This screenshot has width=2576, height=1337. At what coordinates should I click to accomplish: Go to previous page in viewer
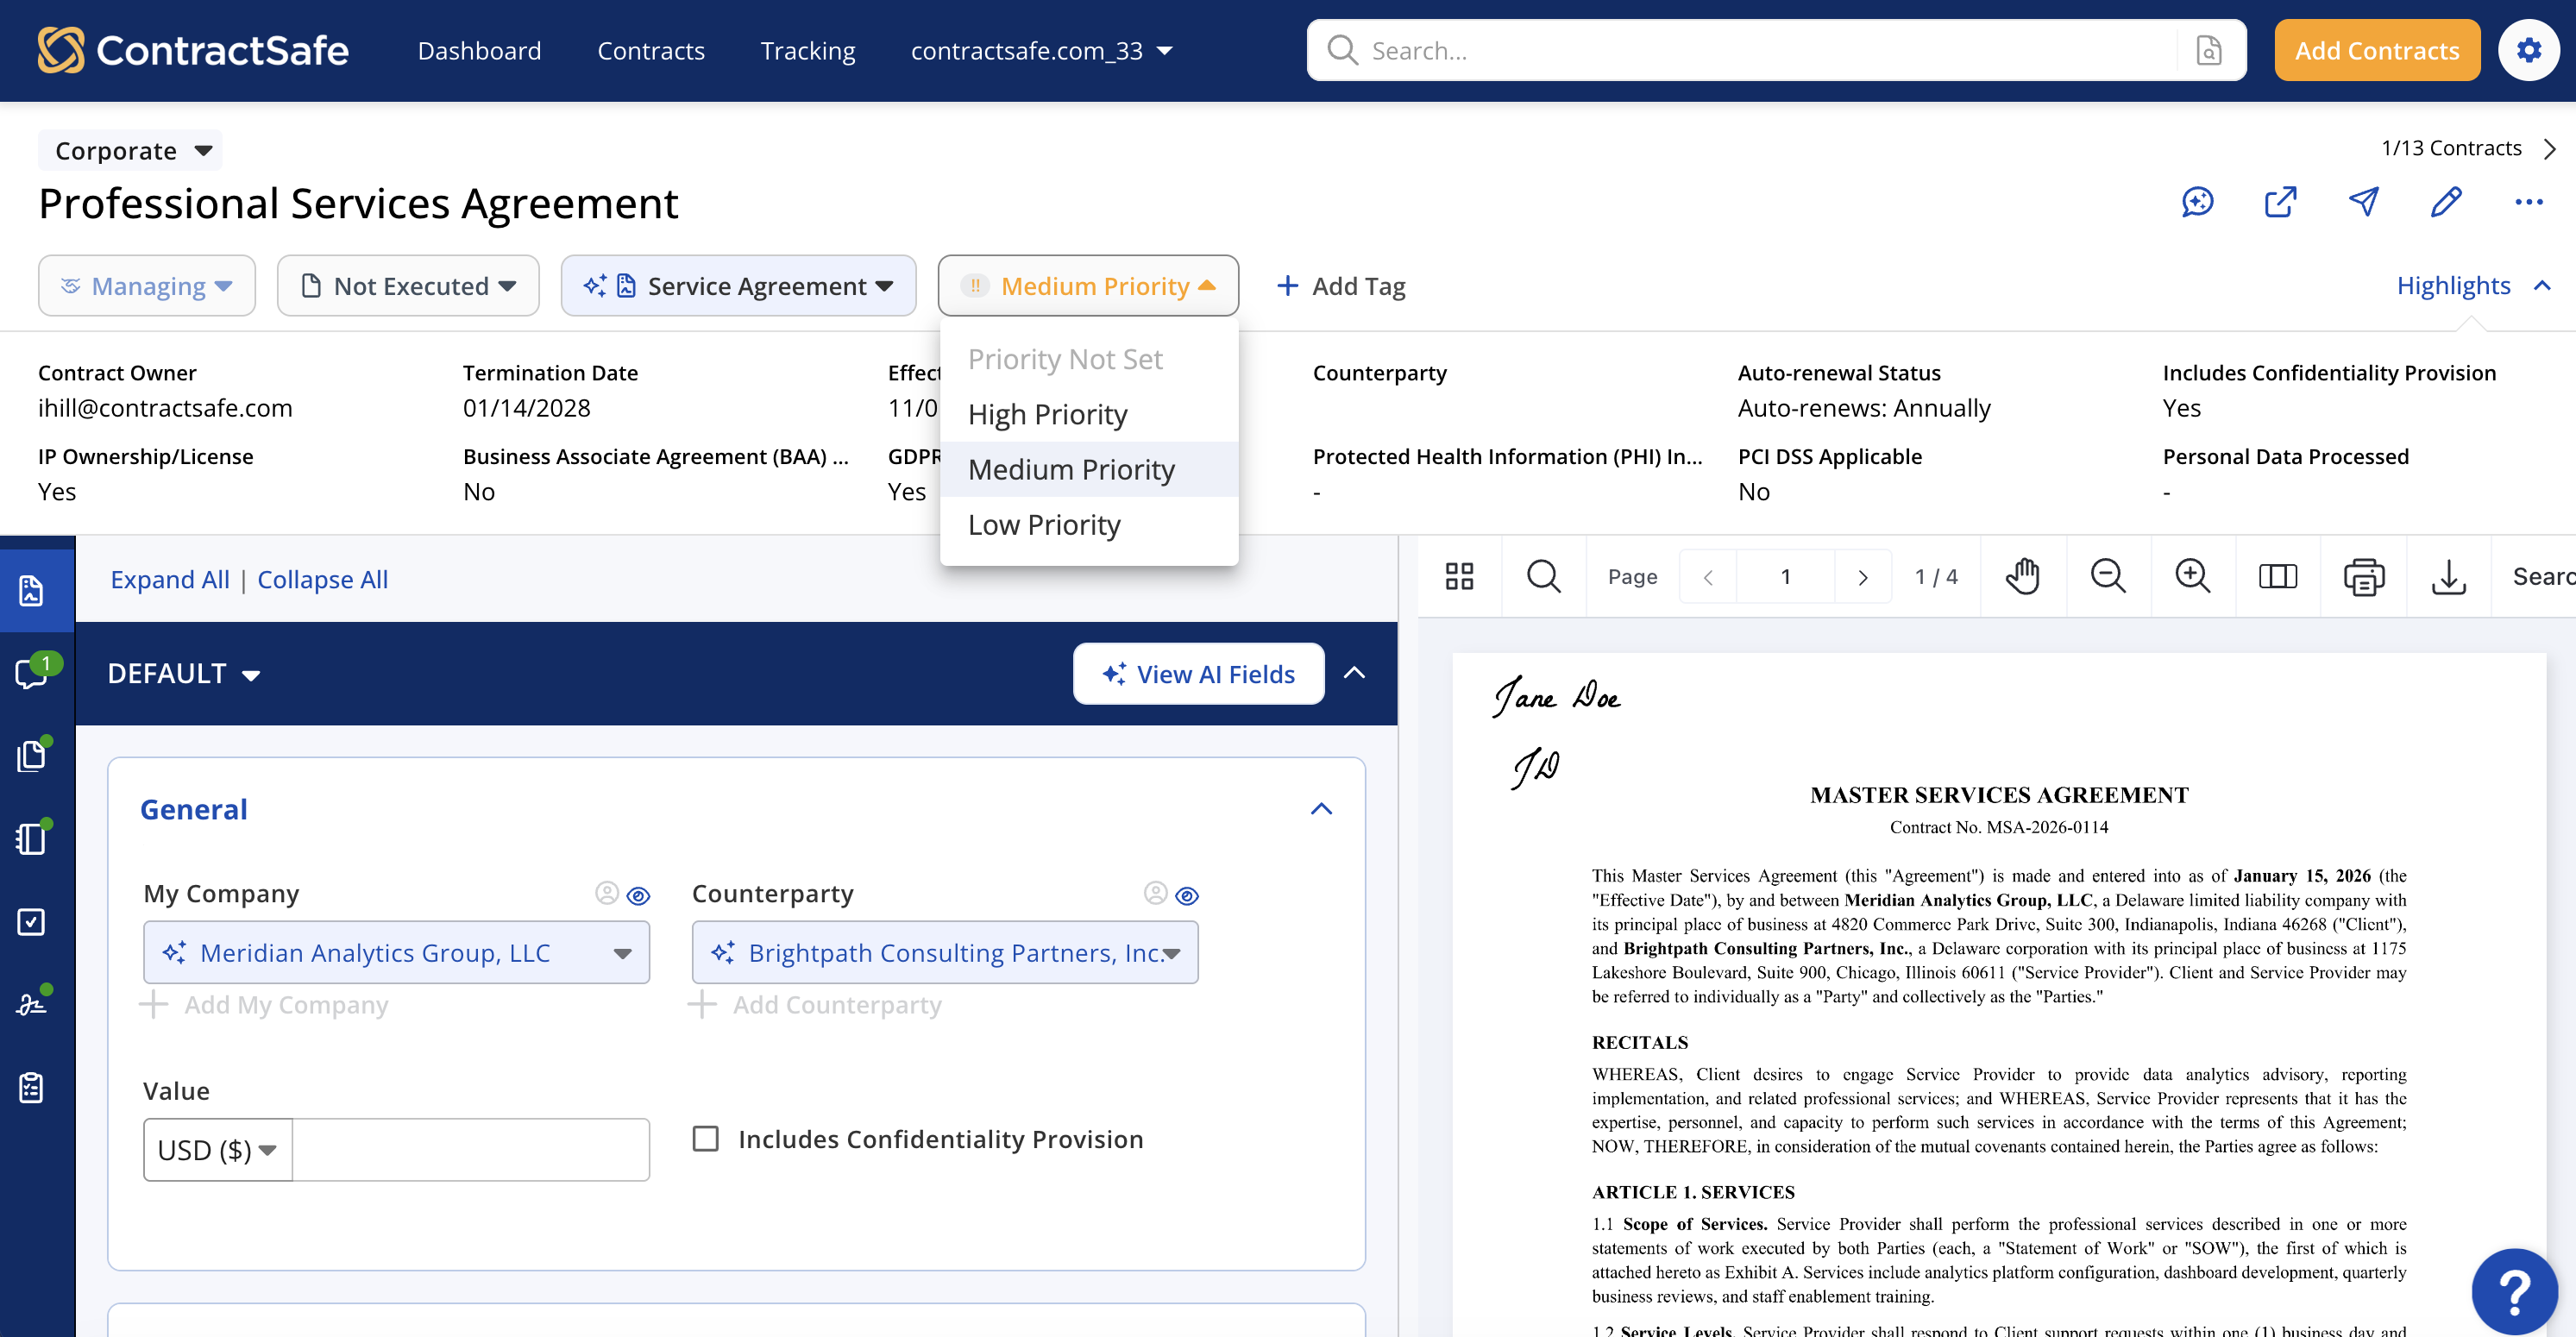[x=1708, y=577]
